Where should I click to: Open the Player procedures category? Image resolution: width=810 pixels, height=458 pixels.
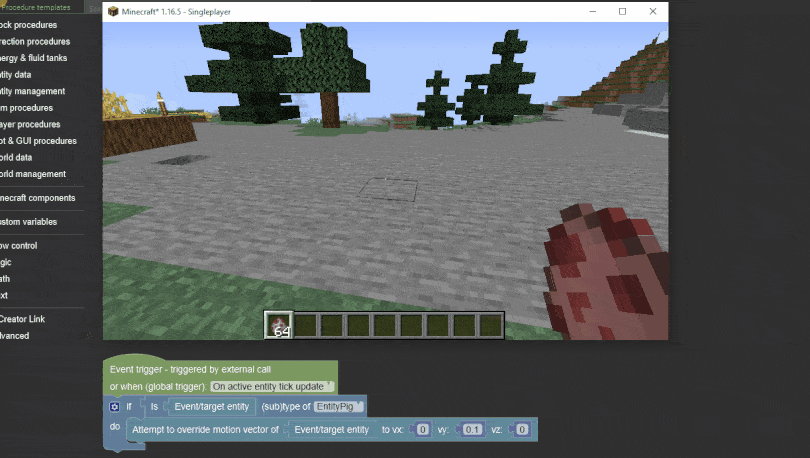point(30,124)
